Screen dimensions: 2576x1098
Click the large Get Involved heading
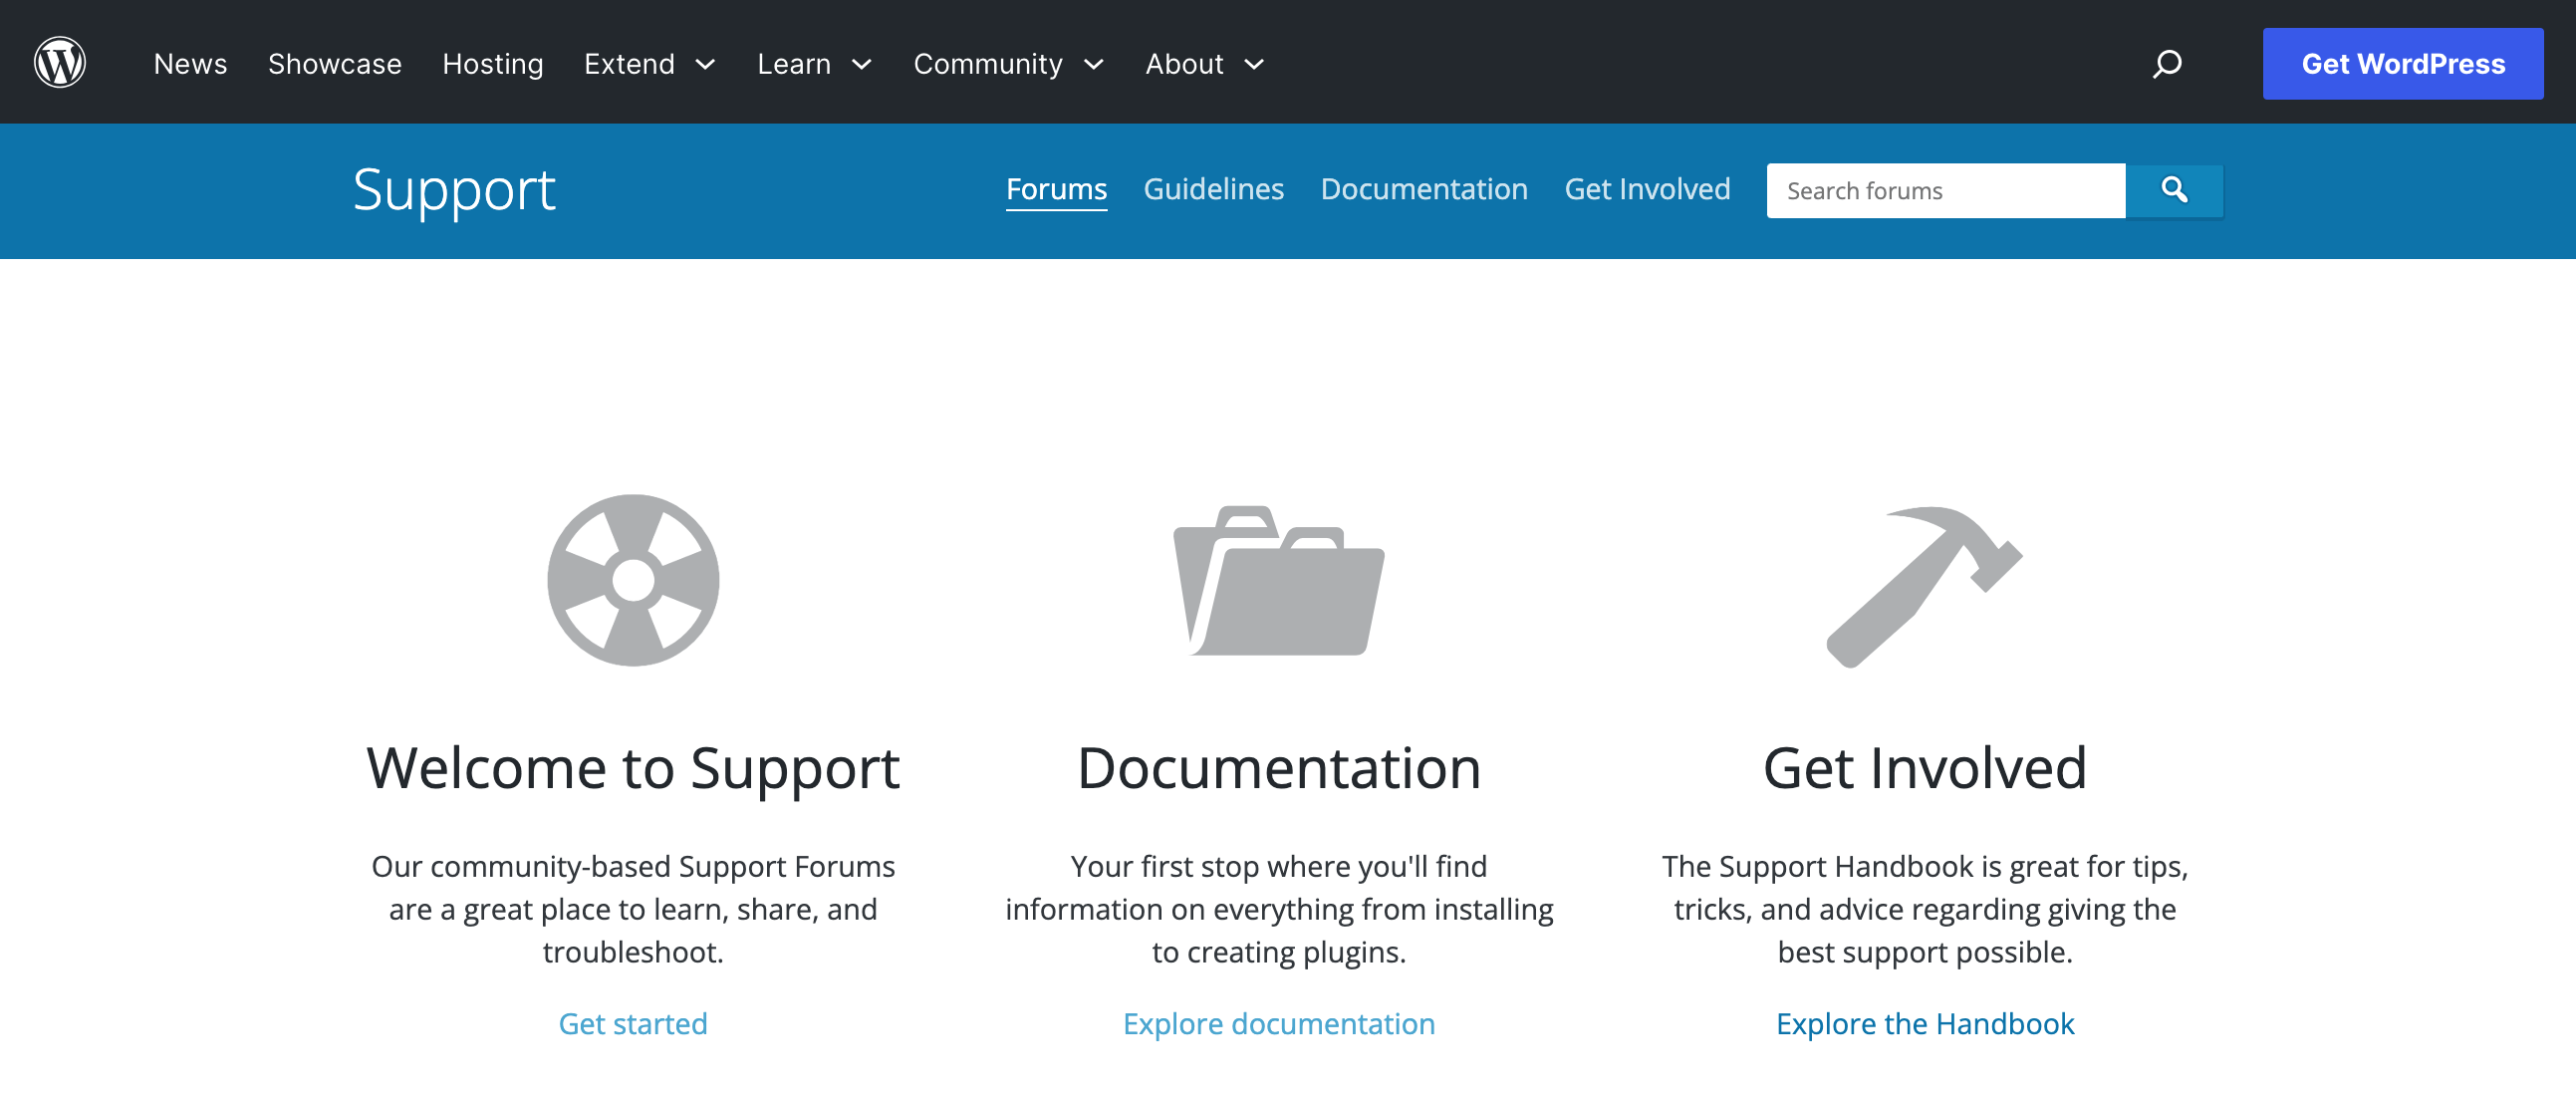(x=1925, y=769)
